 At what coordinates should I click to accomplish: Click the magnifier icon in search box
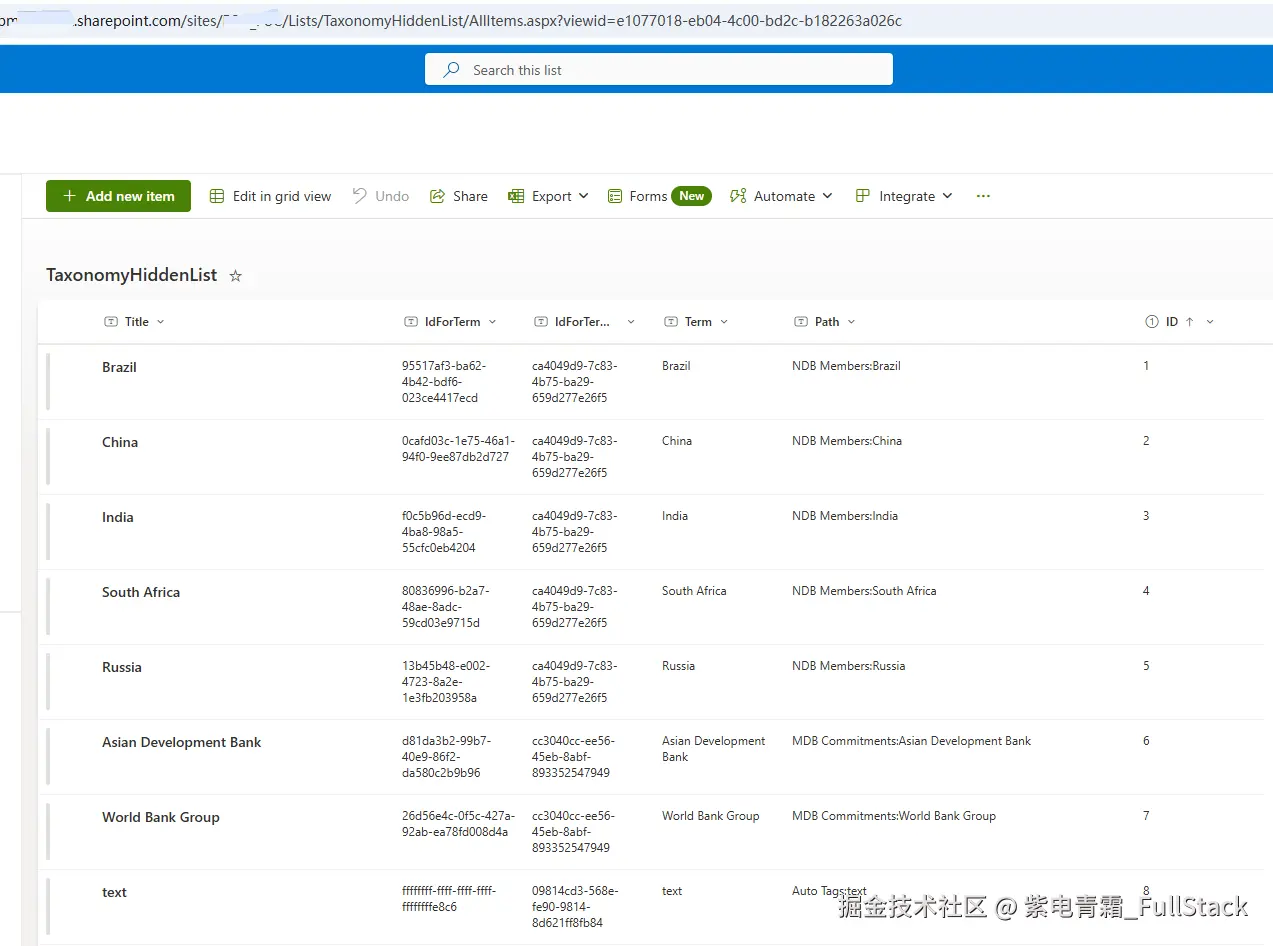coord(452,70)
